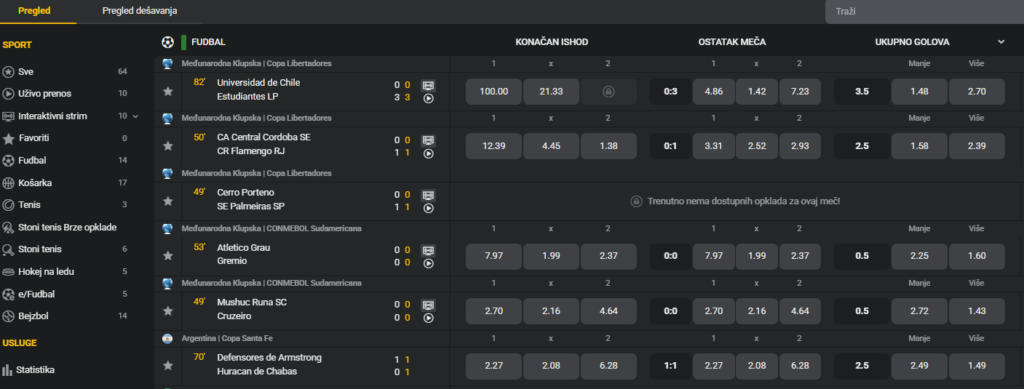
Task: Click the Traži search field
Action: (925, 12)
